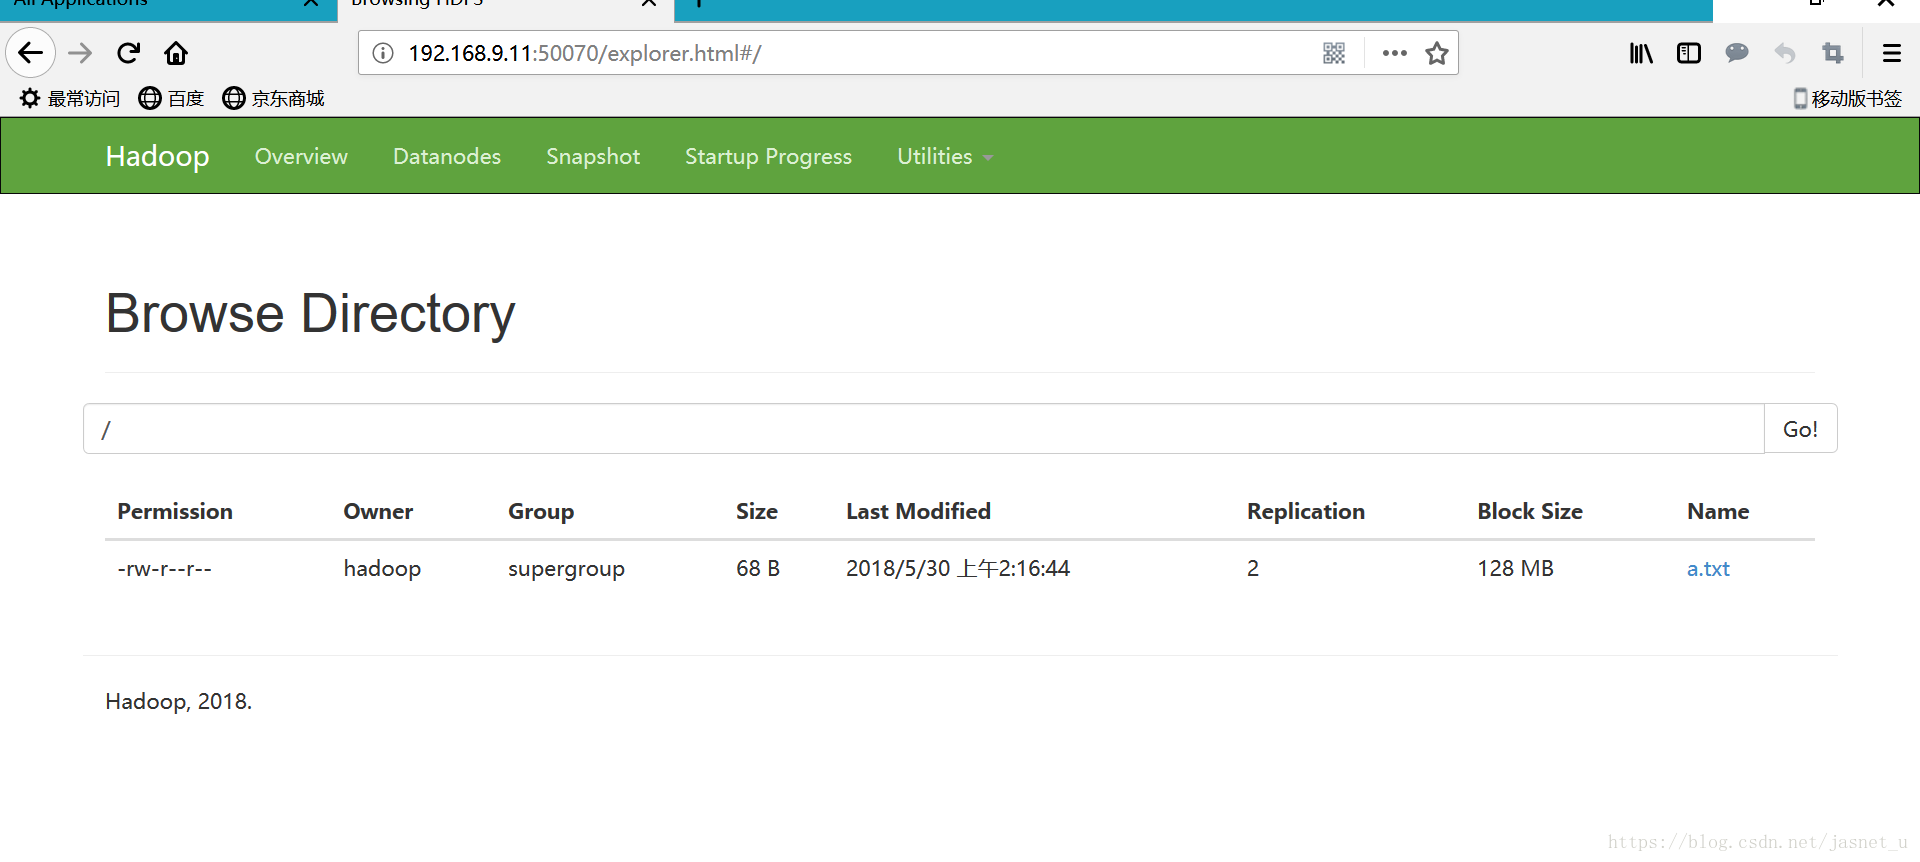Click the QR code icon in address bar
Viewport: 1920px width, 862px height.
1334,53
